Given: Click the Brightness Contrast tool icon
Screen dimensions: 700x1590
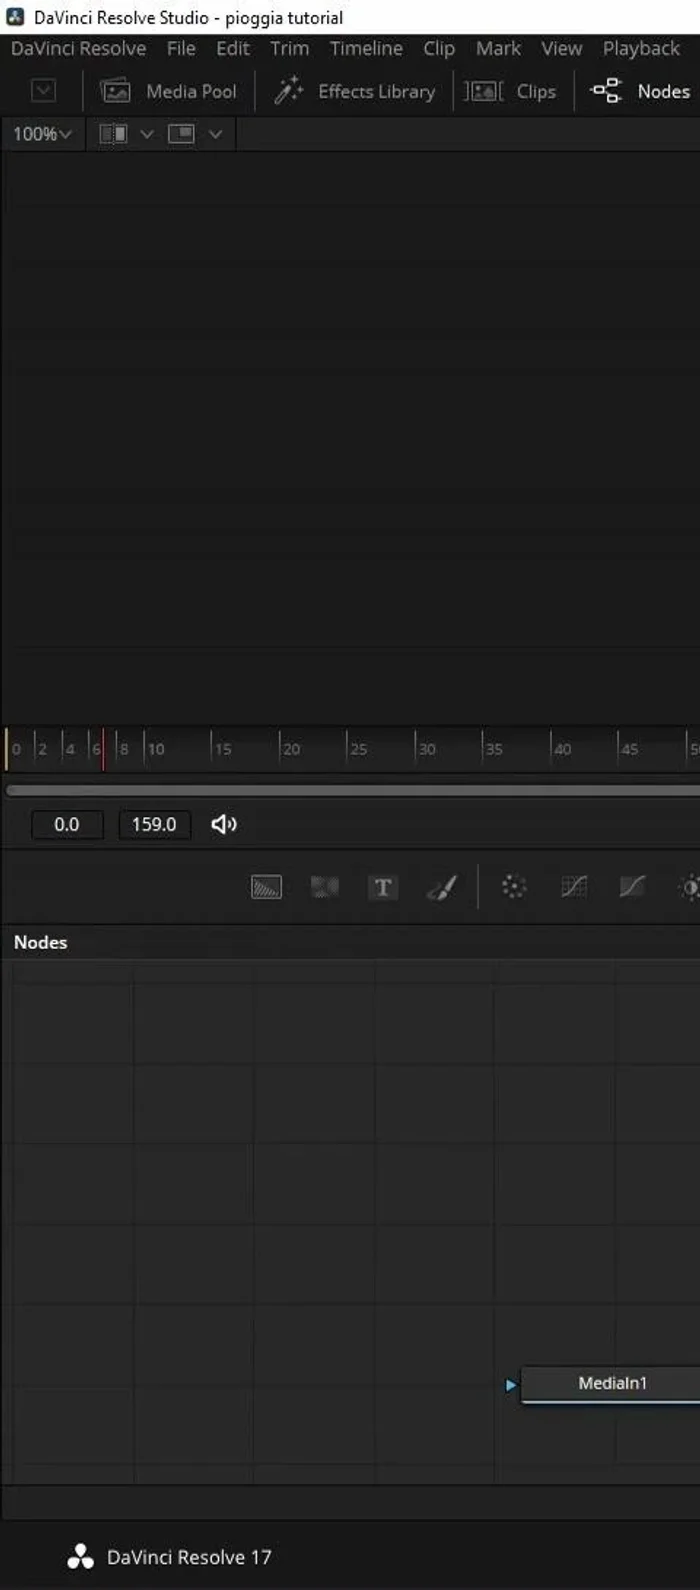Looking at the screenshot, I should [x=689, y=887].
